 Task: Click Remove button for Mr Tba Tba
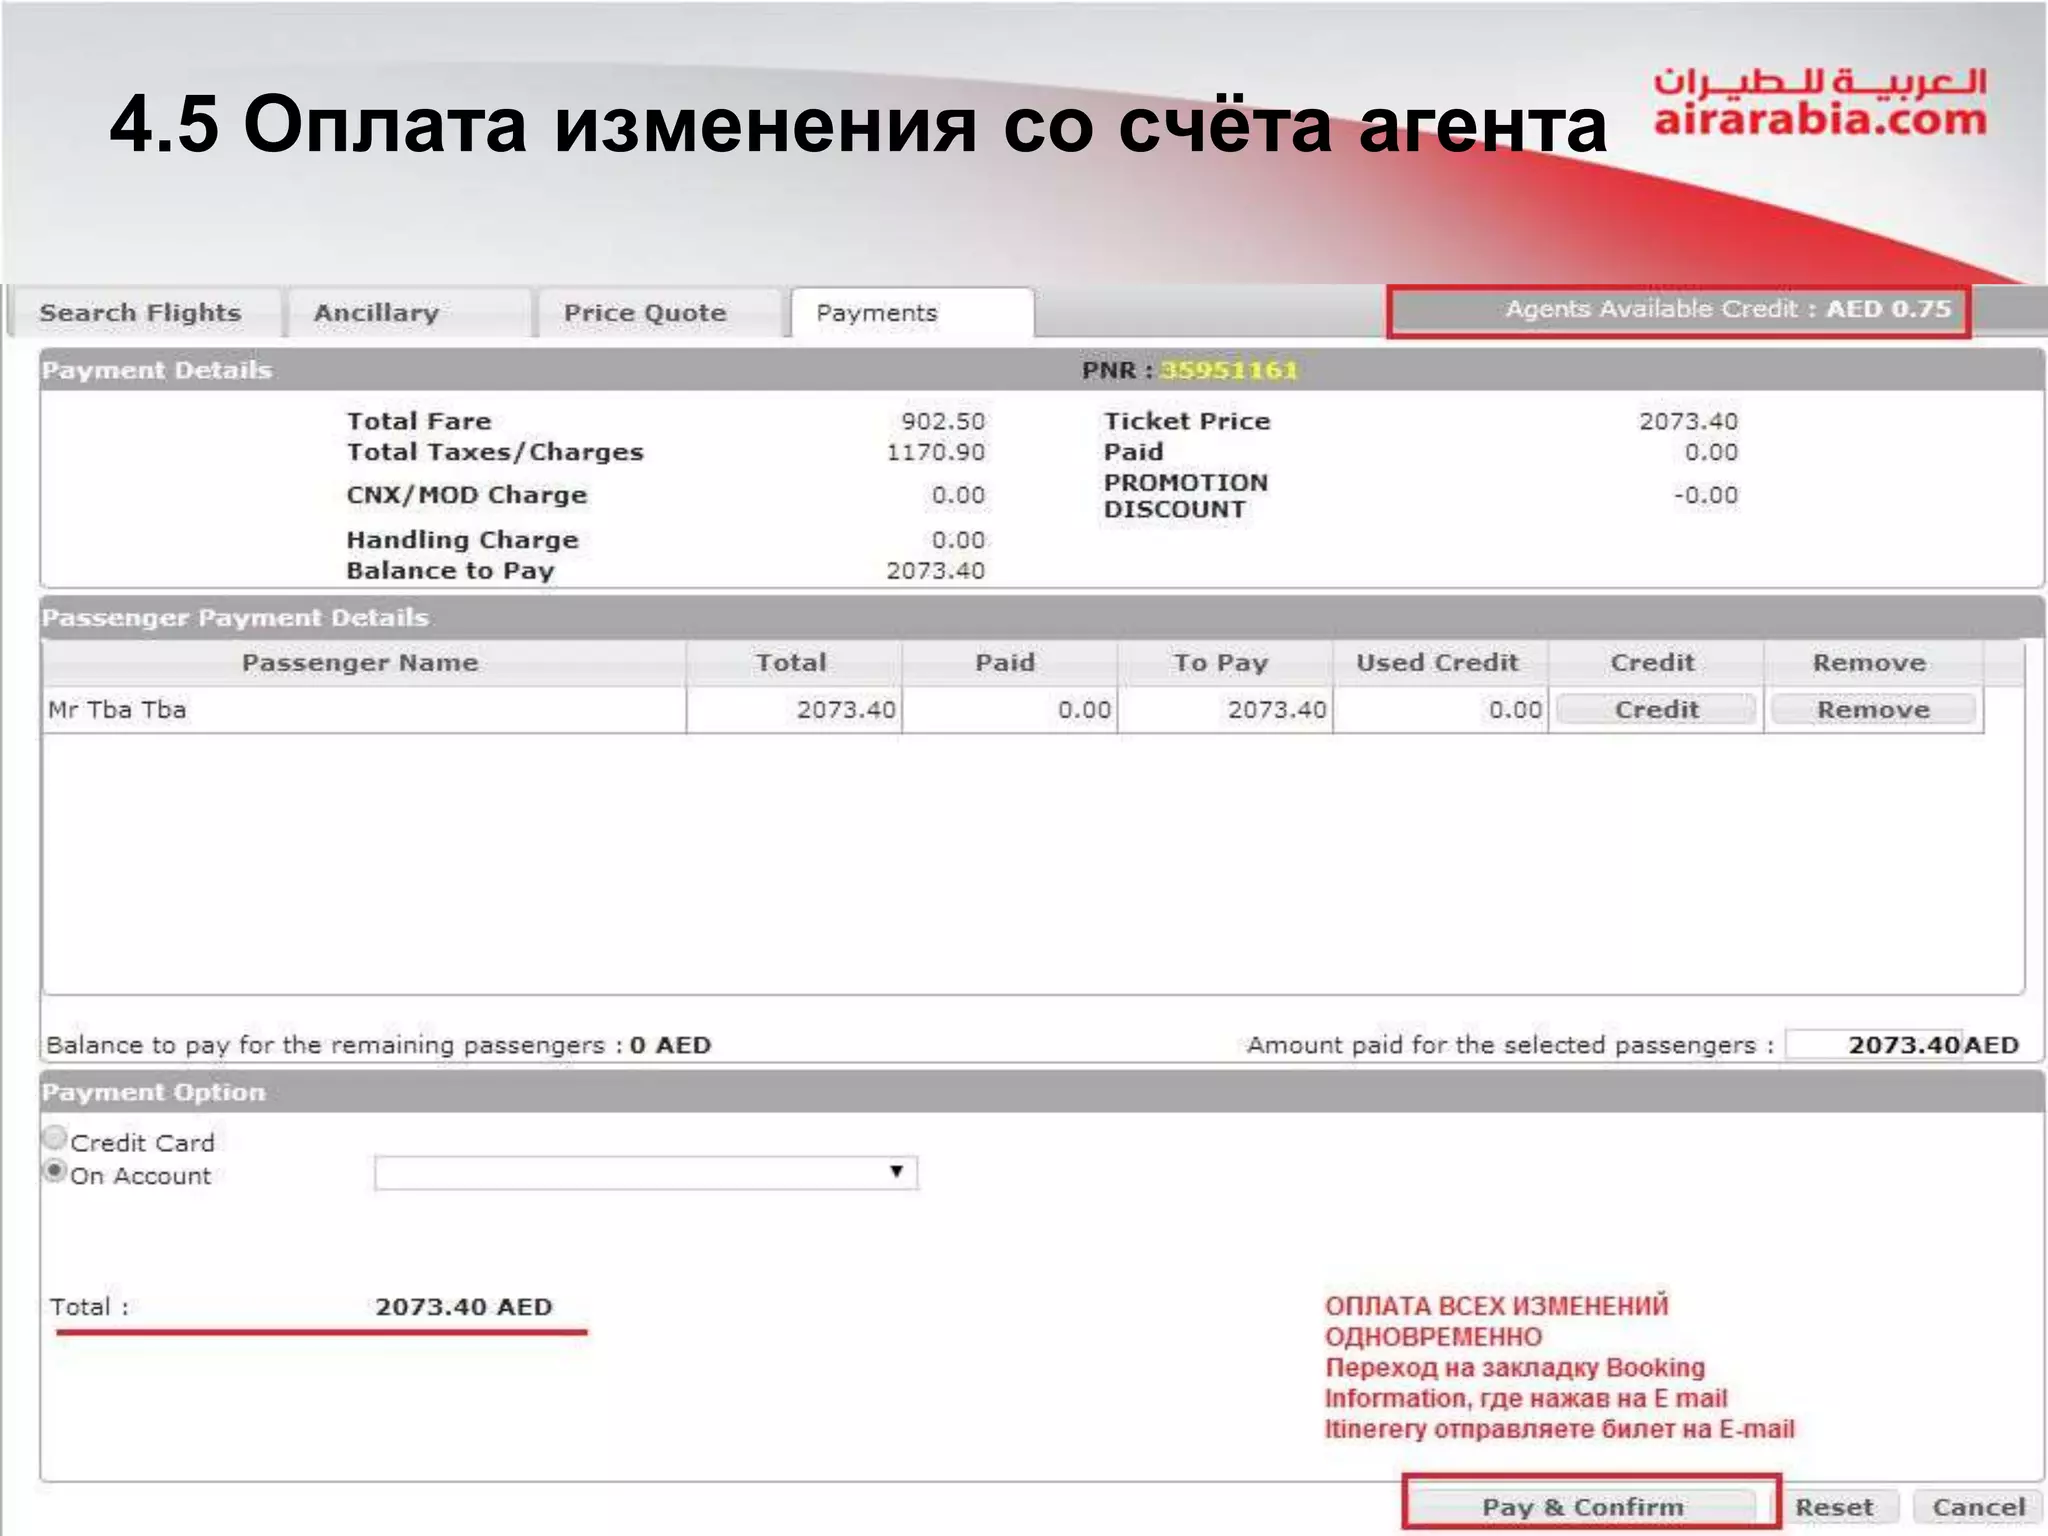click(x=1873, y=709)
